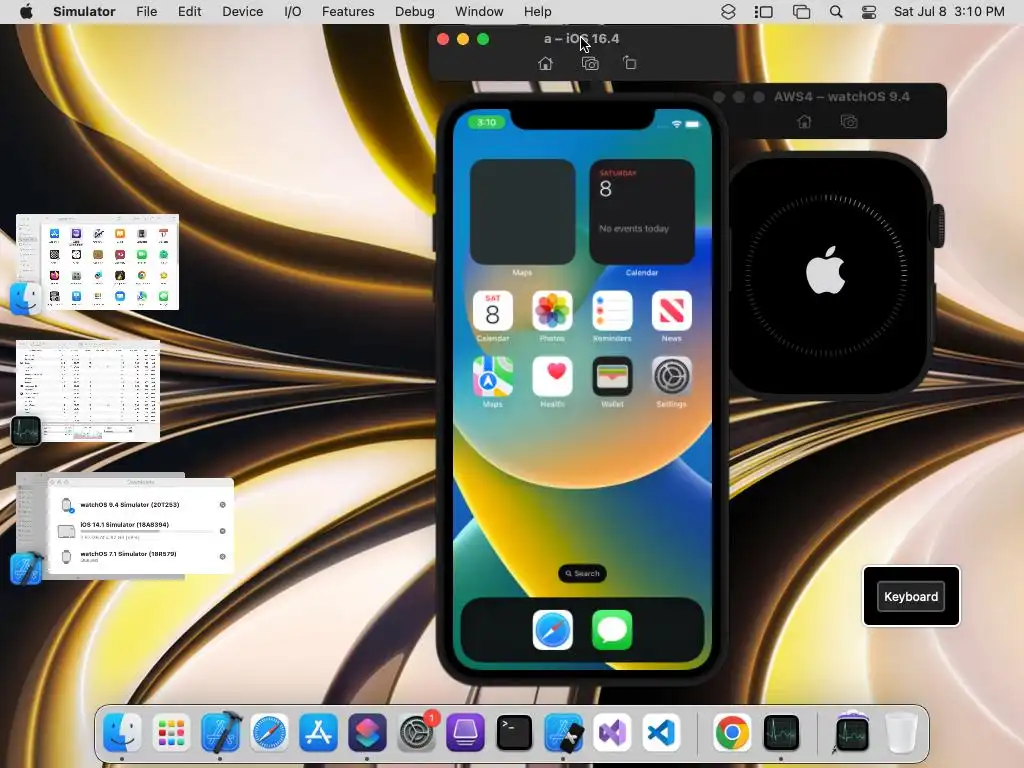Open App Store from the Dock

(x=318, y=732)
